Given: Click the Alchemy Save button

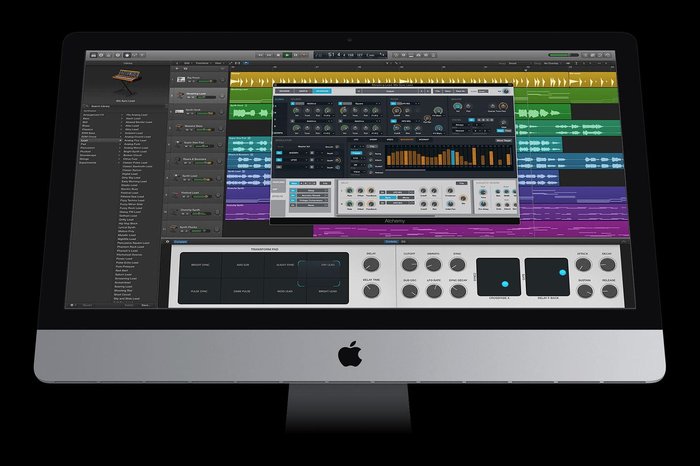Looking at the screenshot, I should point(447,91).
